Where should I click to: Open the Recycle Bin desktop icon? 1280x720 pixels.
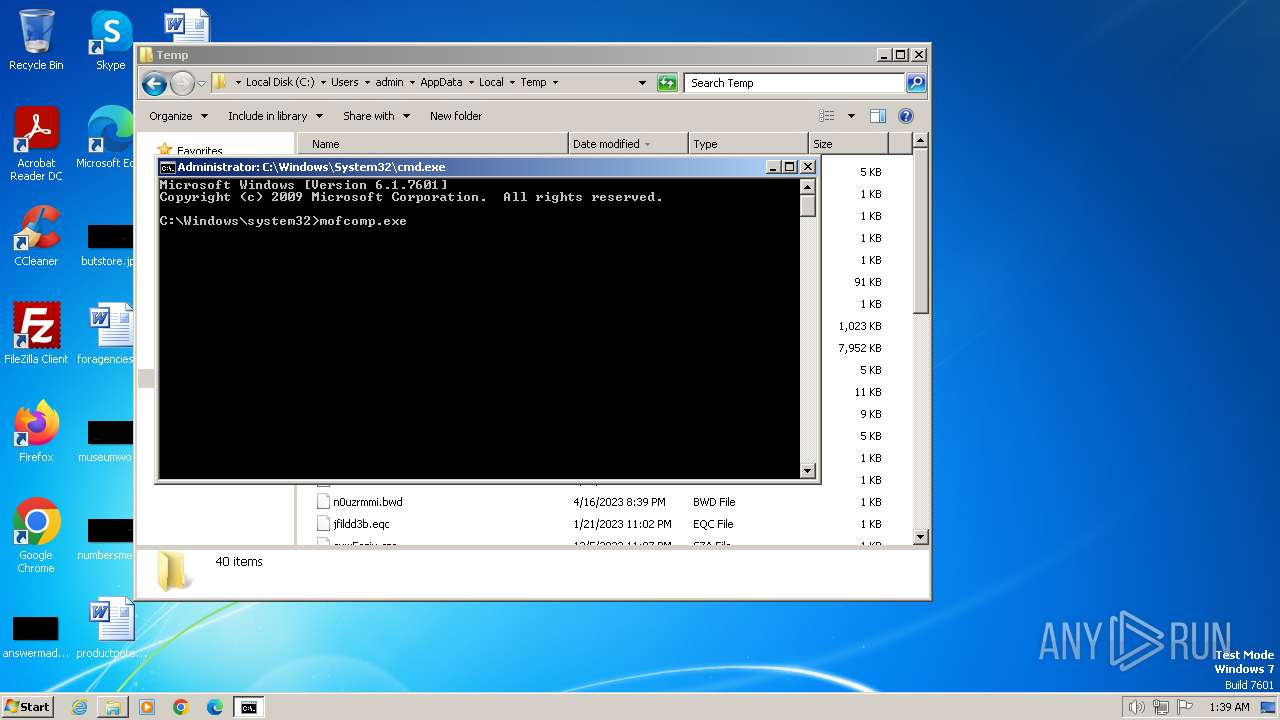coord(36,40)
